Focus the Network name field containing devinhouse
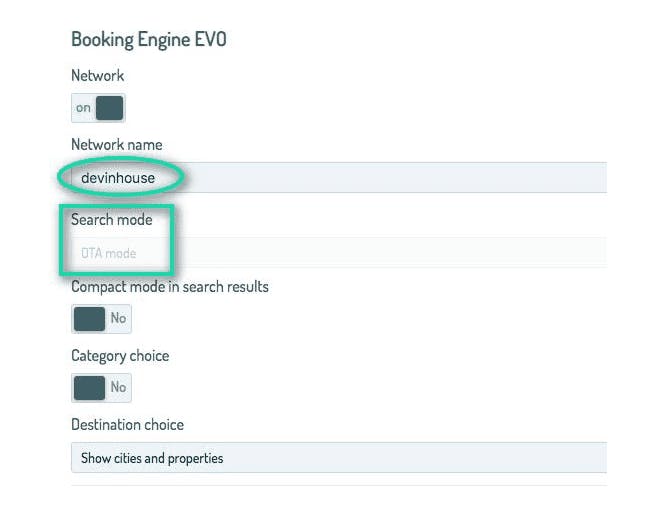The width and height of the screenshot is (660, 519). click(339, 178)
